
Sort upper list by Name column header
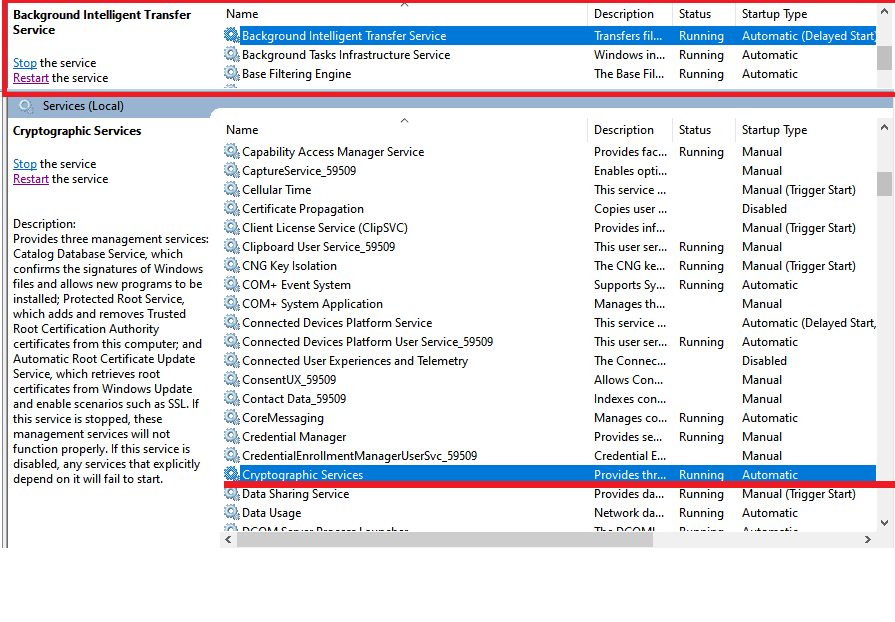[x=404, y=14]
